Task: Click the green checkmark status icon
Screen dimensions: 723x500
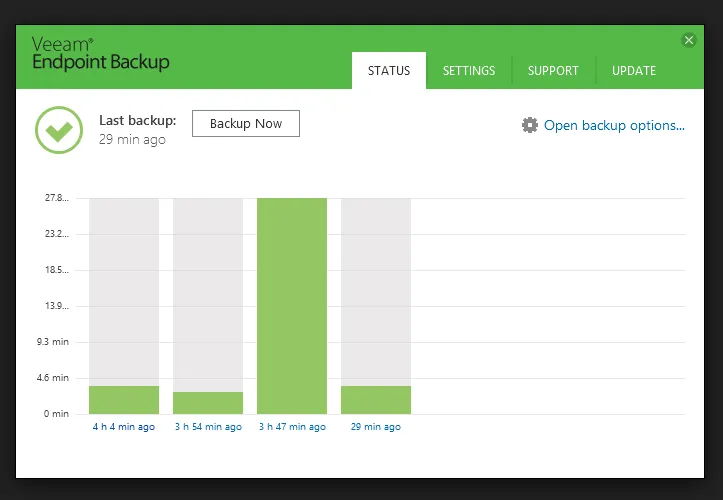Action: pyautogui.click(x=59, y=130)
